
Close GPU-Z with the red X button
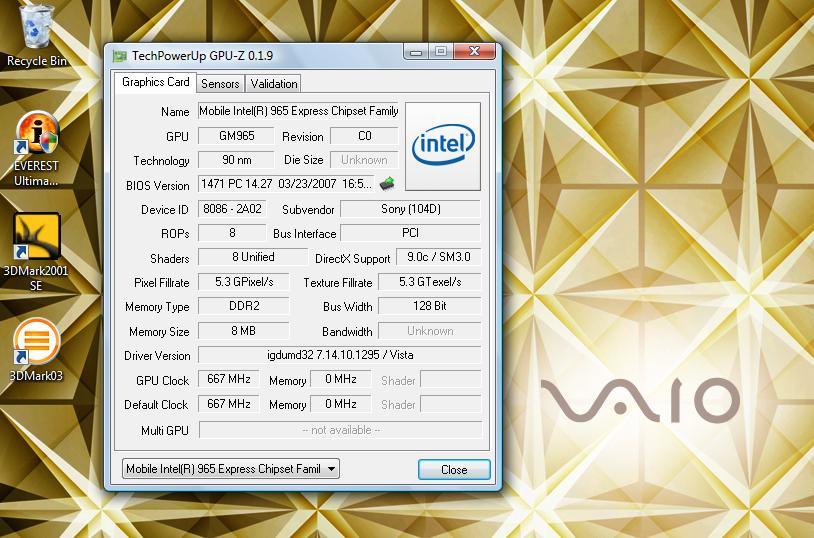474,51
